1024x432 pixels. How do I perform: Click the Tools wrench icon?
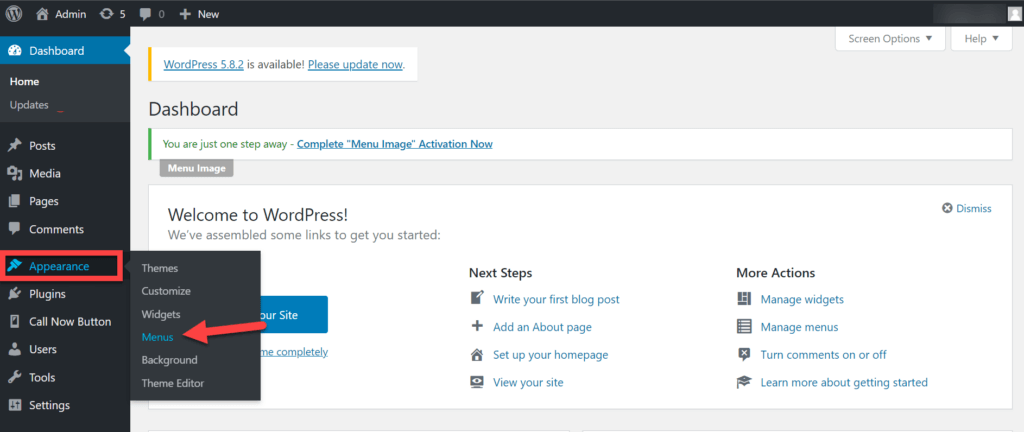pyautogui.click(x=14, y=377)
